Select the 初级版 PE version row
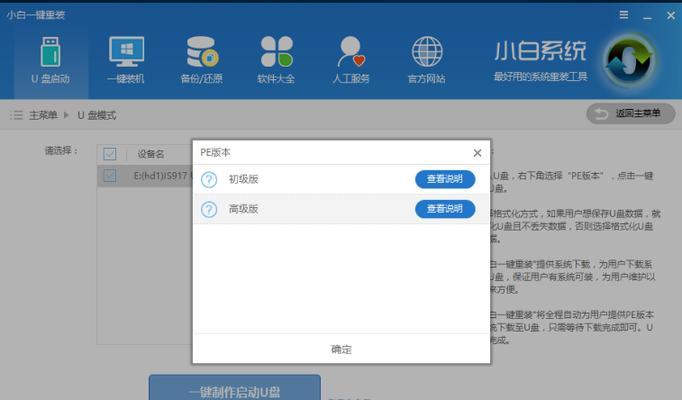 pyautogui.click(x=341, y=179)
